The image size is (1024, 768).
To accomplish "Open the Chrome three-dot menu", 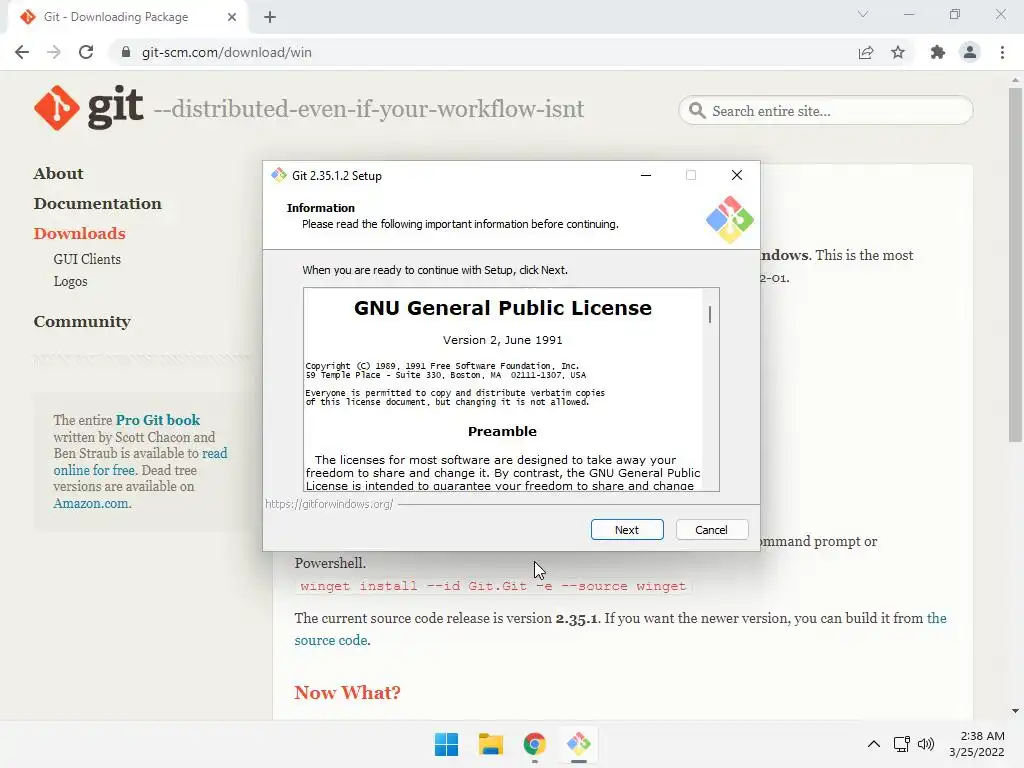I will [x=1002, y=52].
